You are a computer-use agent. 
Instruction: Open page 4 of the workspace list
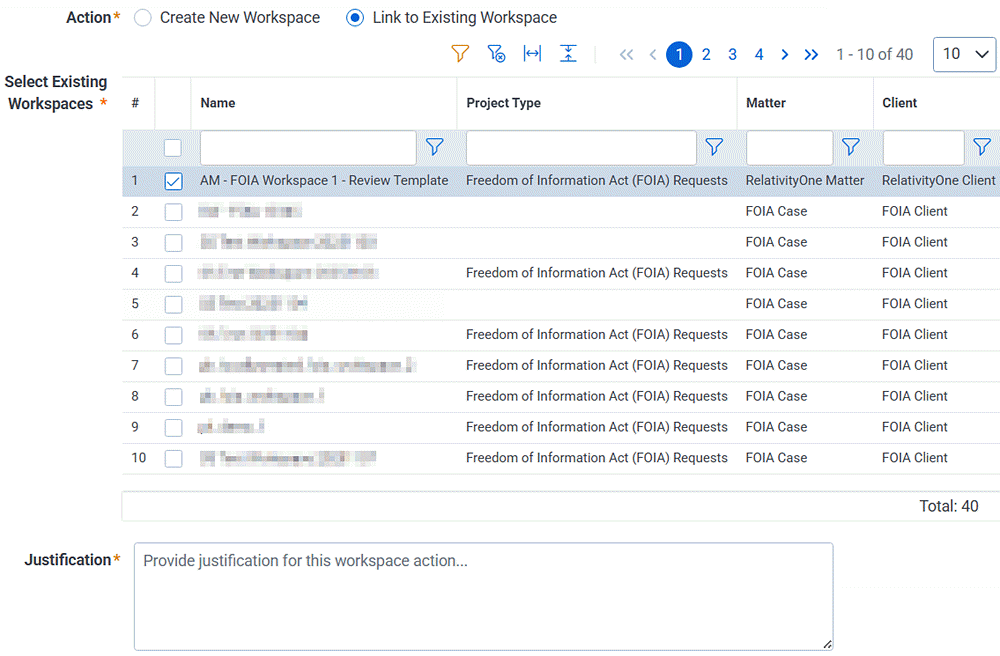pyautogui.click(x=759, y=54)
